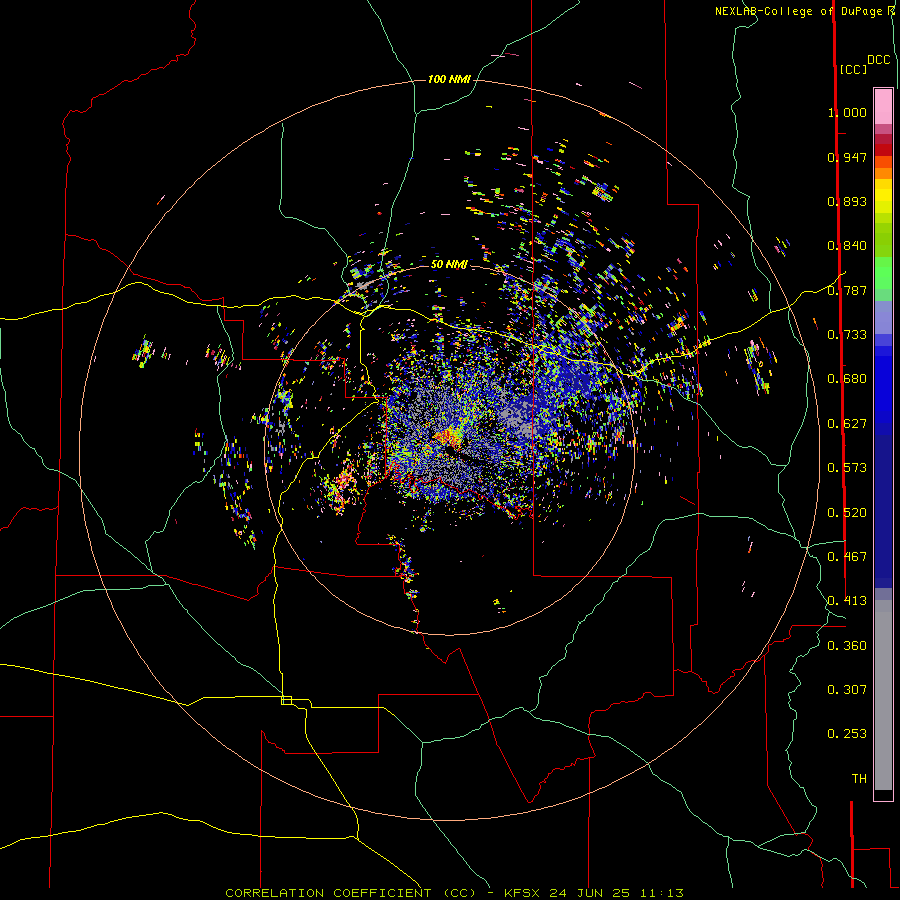Image resolution: width=900 pixels, height=900 pixels.
Task: Click the orange-red radar center clutter spot
Action: pos(447,439)
